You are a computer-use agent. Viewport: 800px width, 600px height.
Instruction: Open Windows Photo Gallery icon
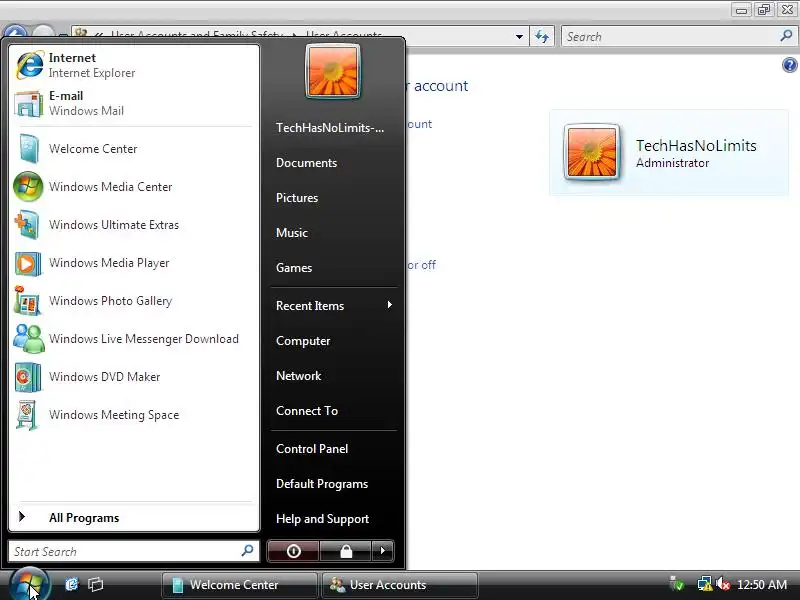pos(27,301)
